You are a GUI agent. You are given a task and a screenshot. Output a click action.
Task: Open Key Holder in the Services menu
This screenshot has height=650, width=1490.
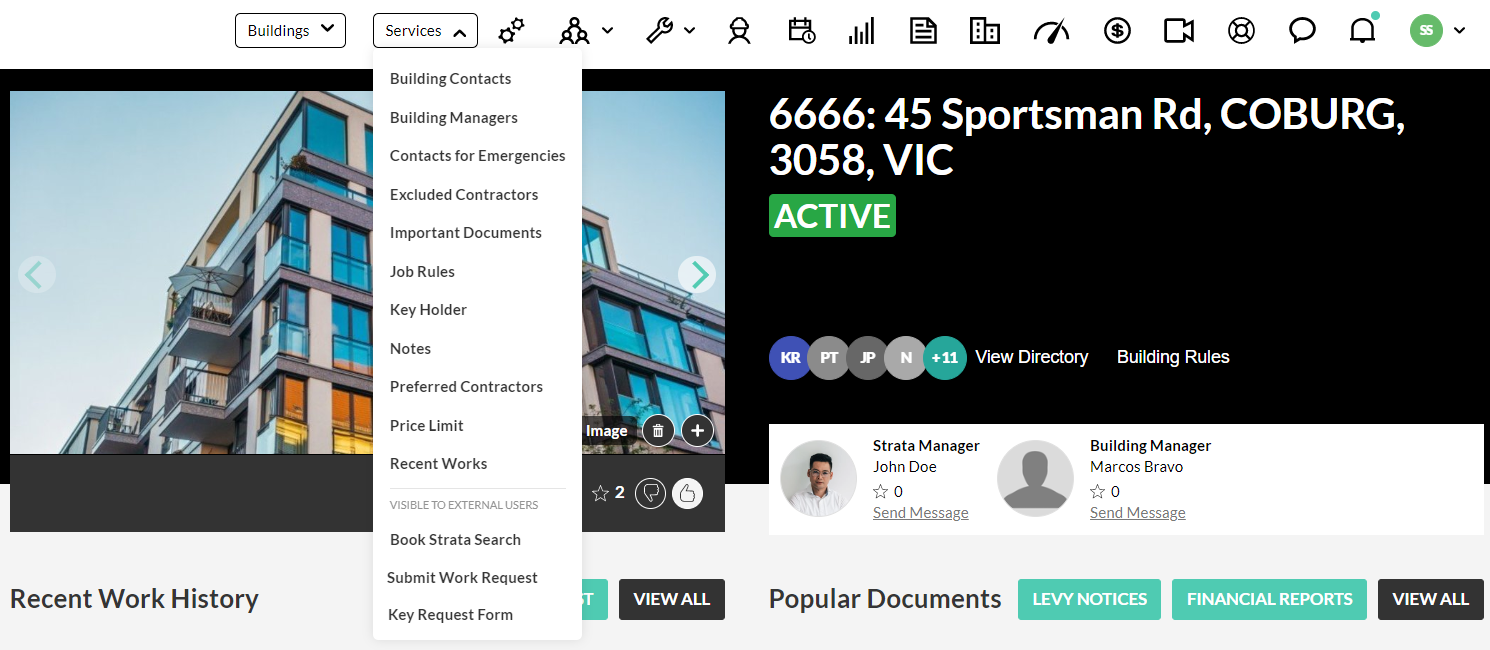point(428,309)
